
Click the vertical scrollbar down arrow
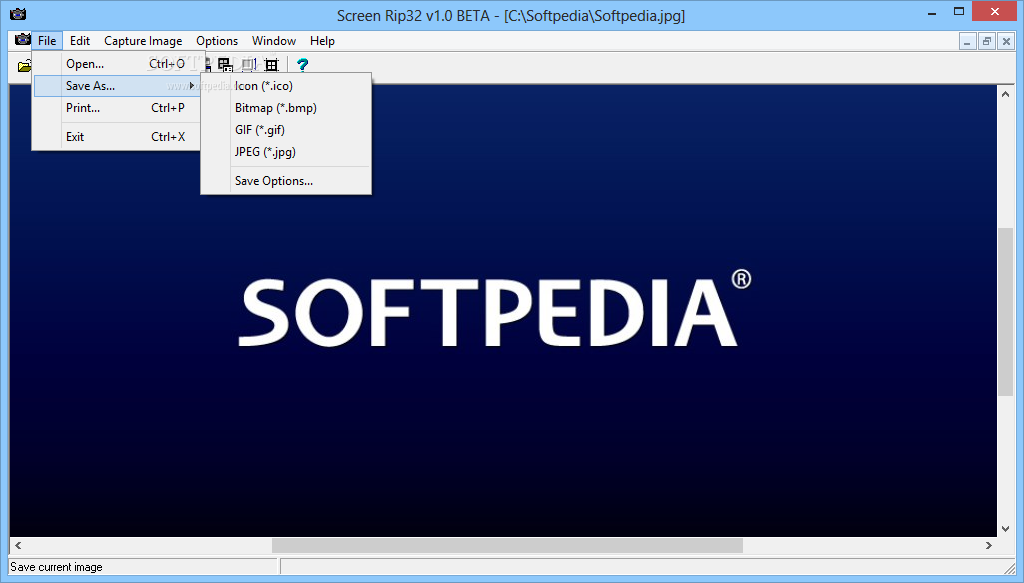point(1006,529)
